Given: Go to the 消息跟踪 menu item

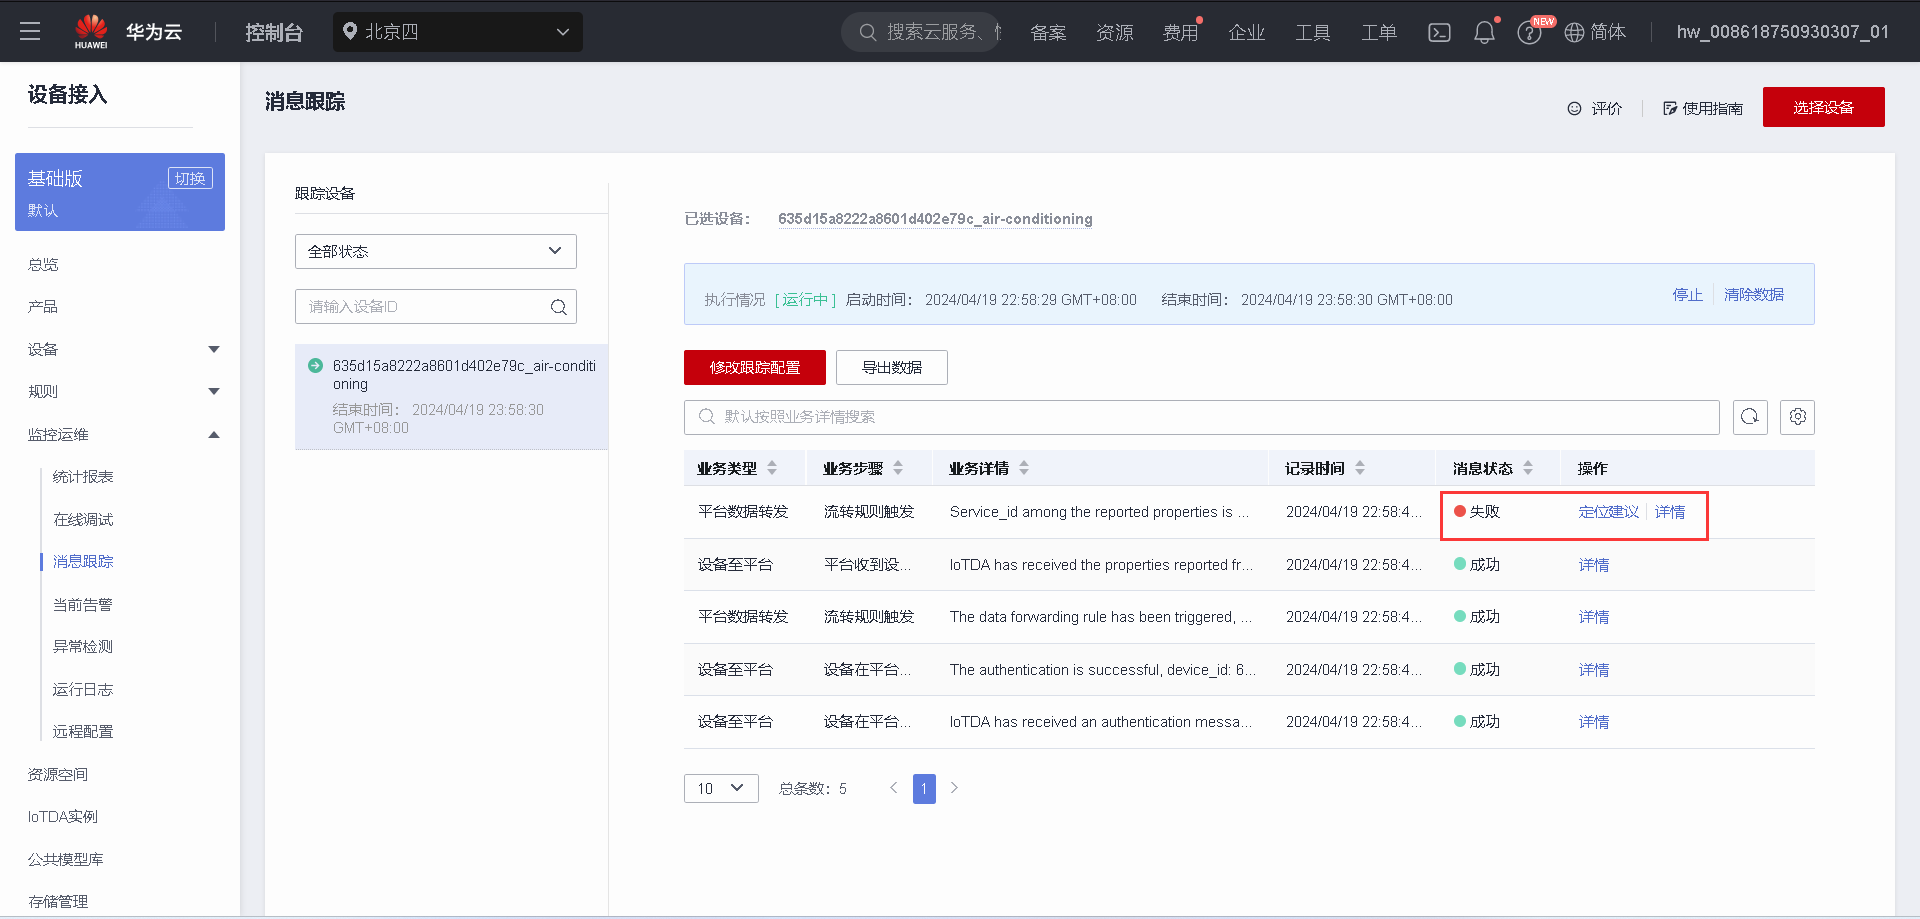Looking at the screenshot, I should click(82, 561).
